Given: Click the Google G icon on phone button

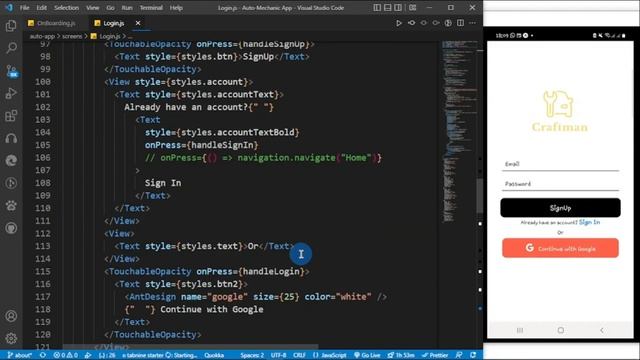Looking at the screenshot, I should (529, 248).
